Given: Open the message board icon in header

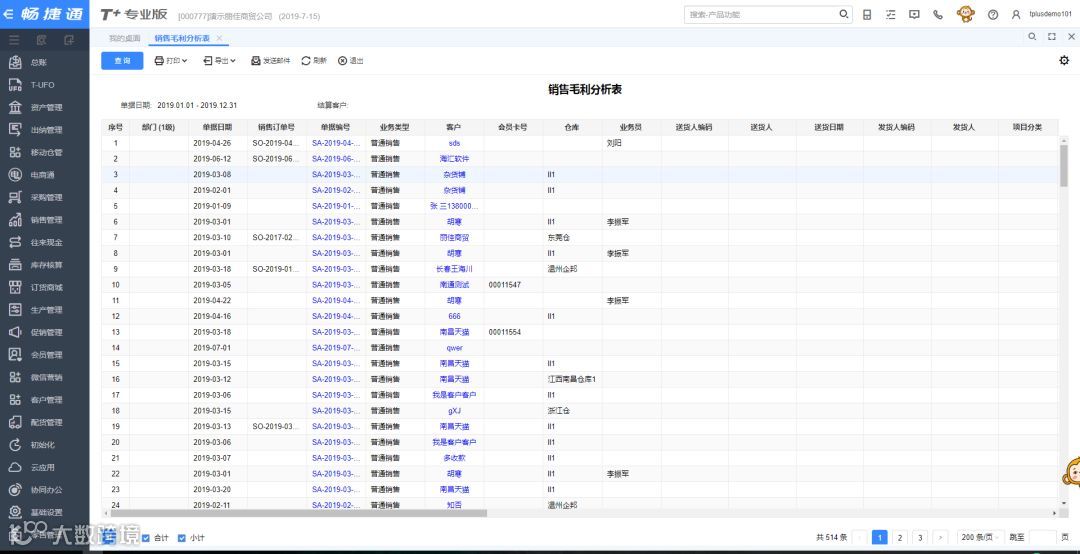Looking at the screenshot, I should 914,14.
